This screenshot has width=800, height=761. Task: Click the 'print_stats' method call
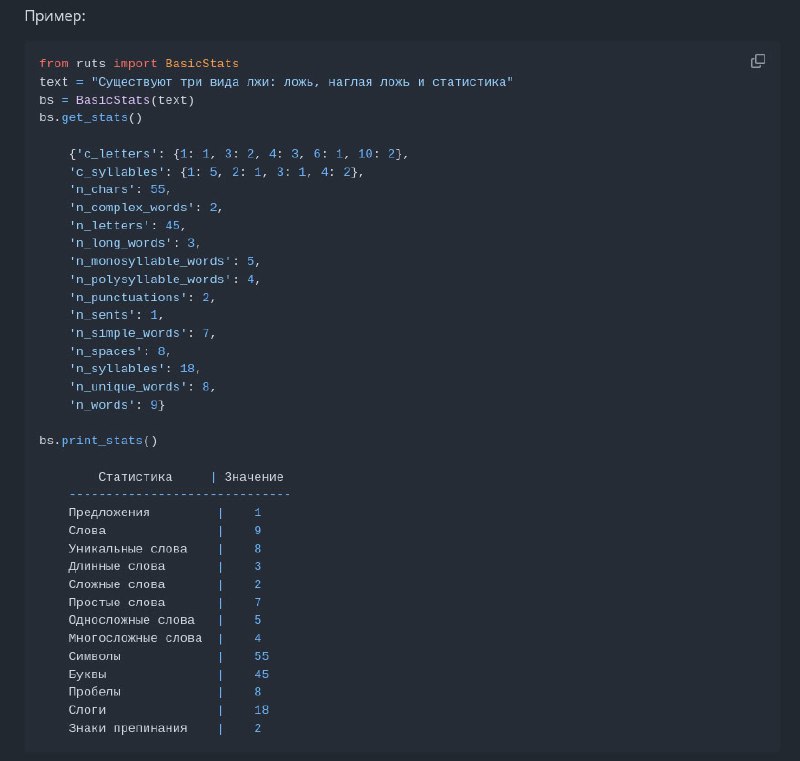point(102,441)
